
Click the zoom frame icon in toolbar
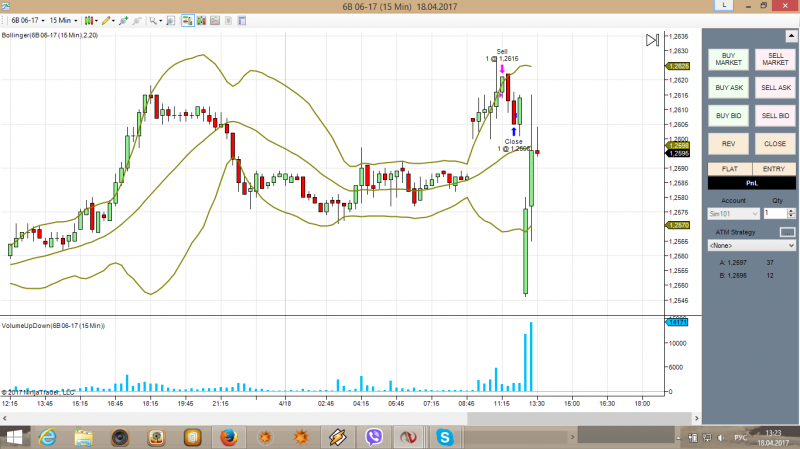pyautogui.click(x=171, y=20)
